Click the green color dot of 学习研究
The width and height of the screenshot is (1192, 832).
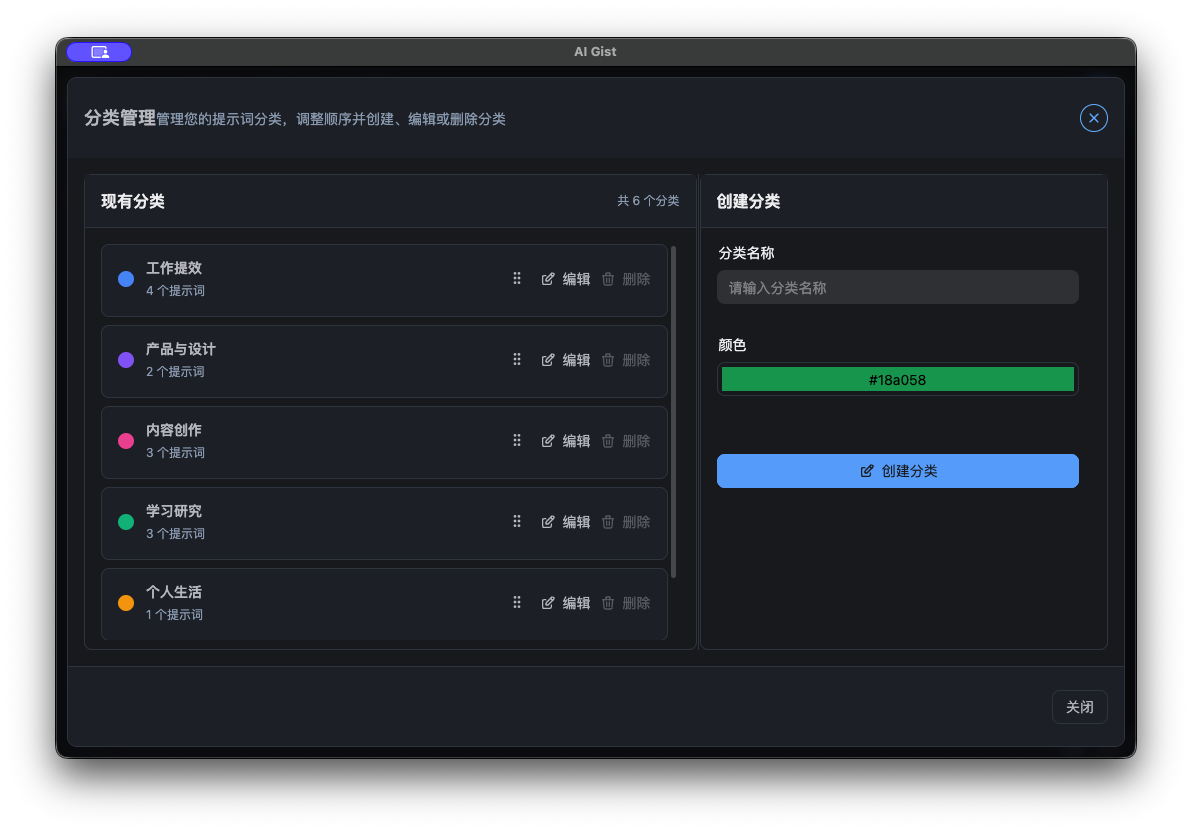(126, 522)
